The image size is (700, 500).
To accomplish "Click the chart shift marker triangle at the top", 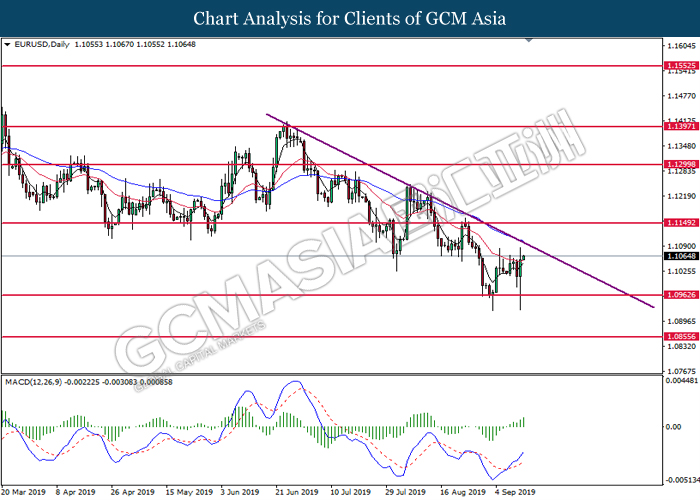I will pos(529,40).
